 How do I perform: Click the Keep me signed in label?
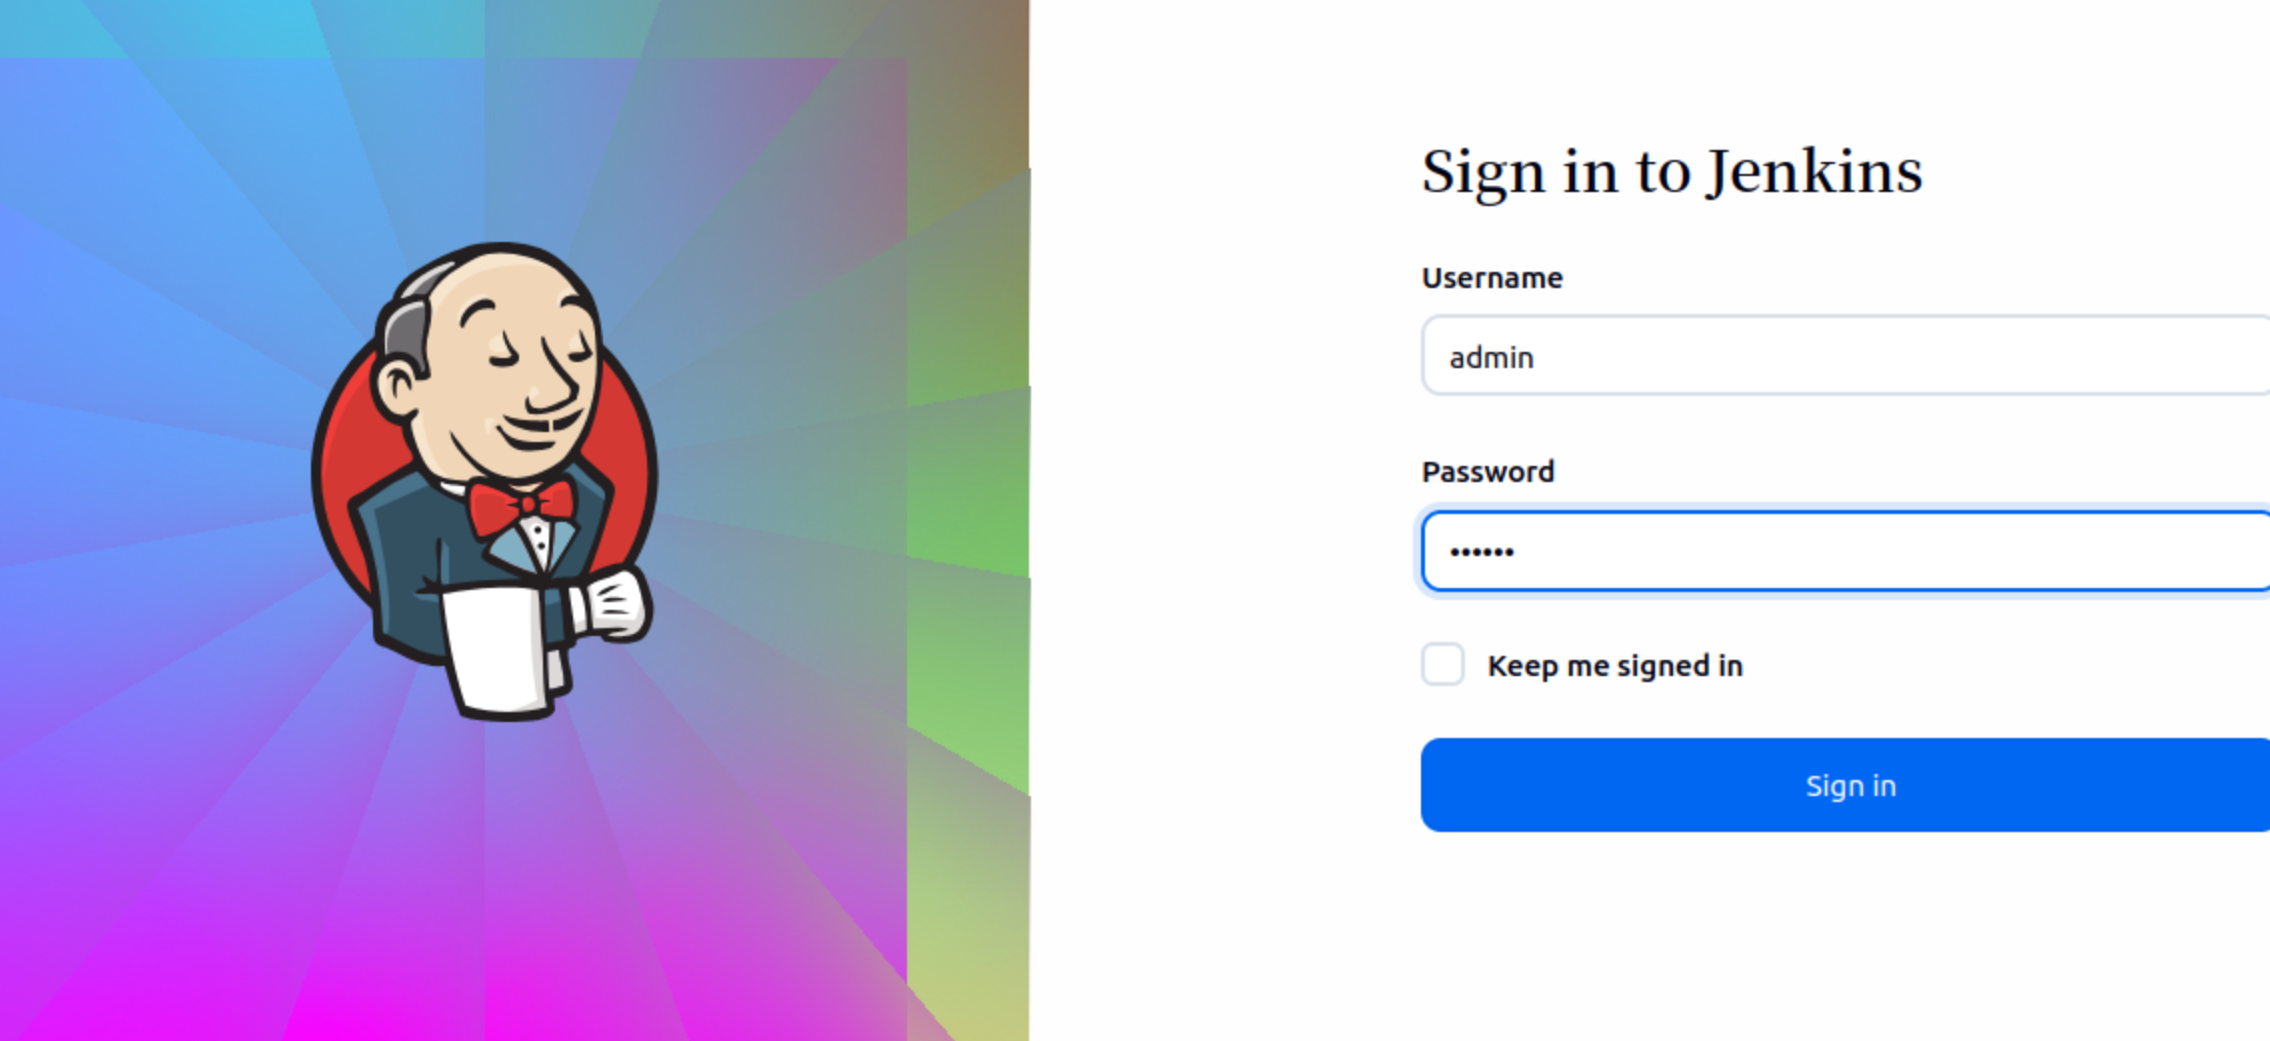tap(1615, 666)
